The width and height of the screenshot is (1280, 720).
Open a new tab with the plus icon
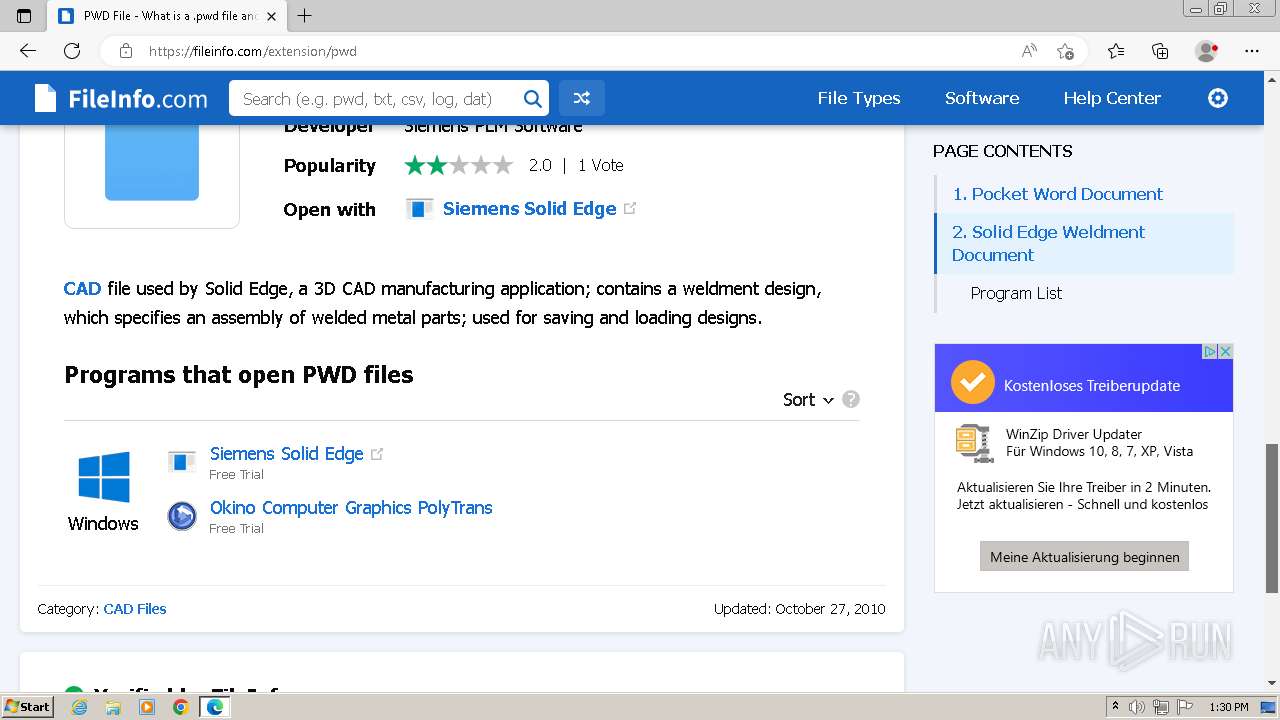[305, 16]
